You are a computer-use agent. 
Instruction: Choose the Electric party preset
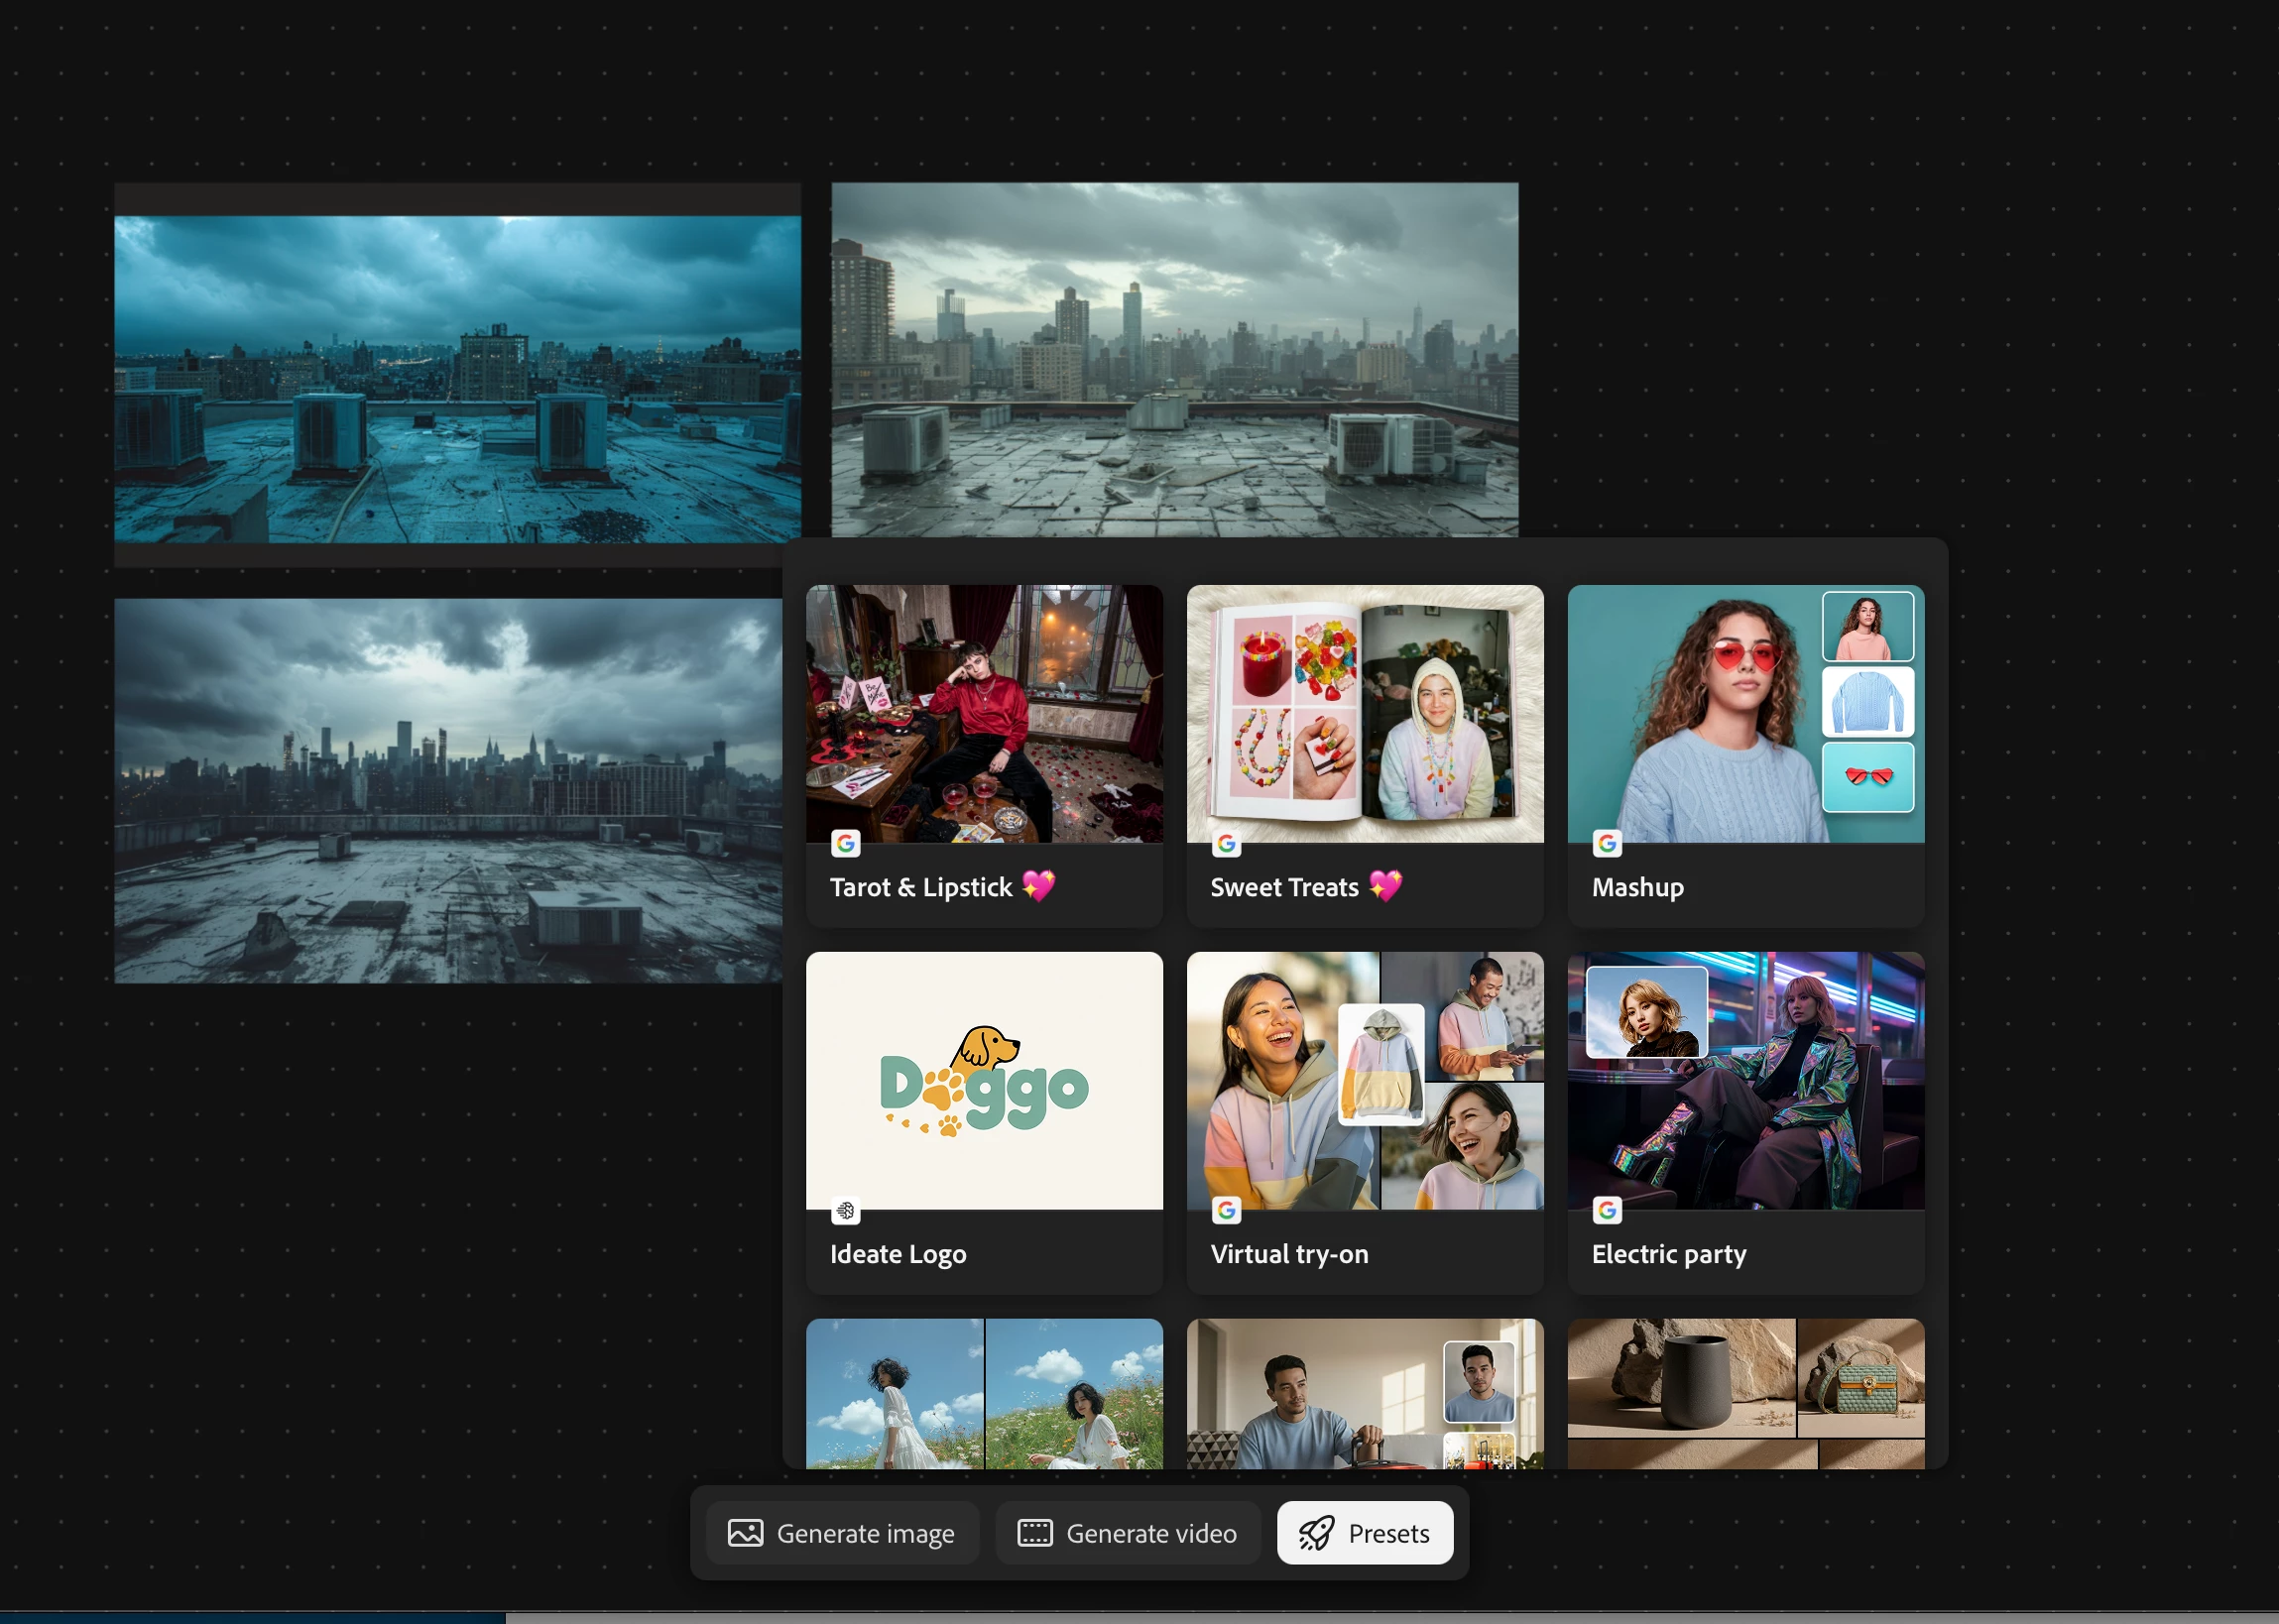[1745, 1082]
